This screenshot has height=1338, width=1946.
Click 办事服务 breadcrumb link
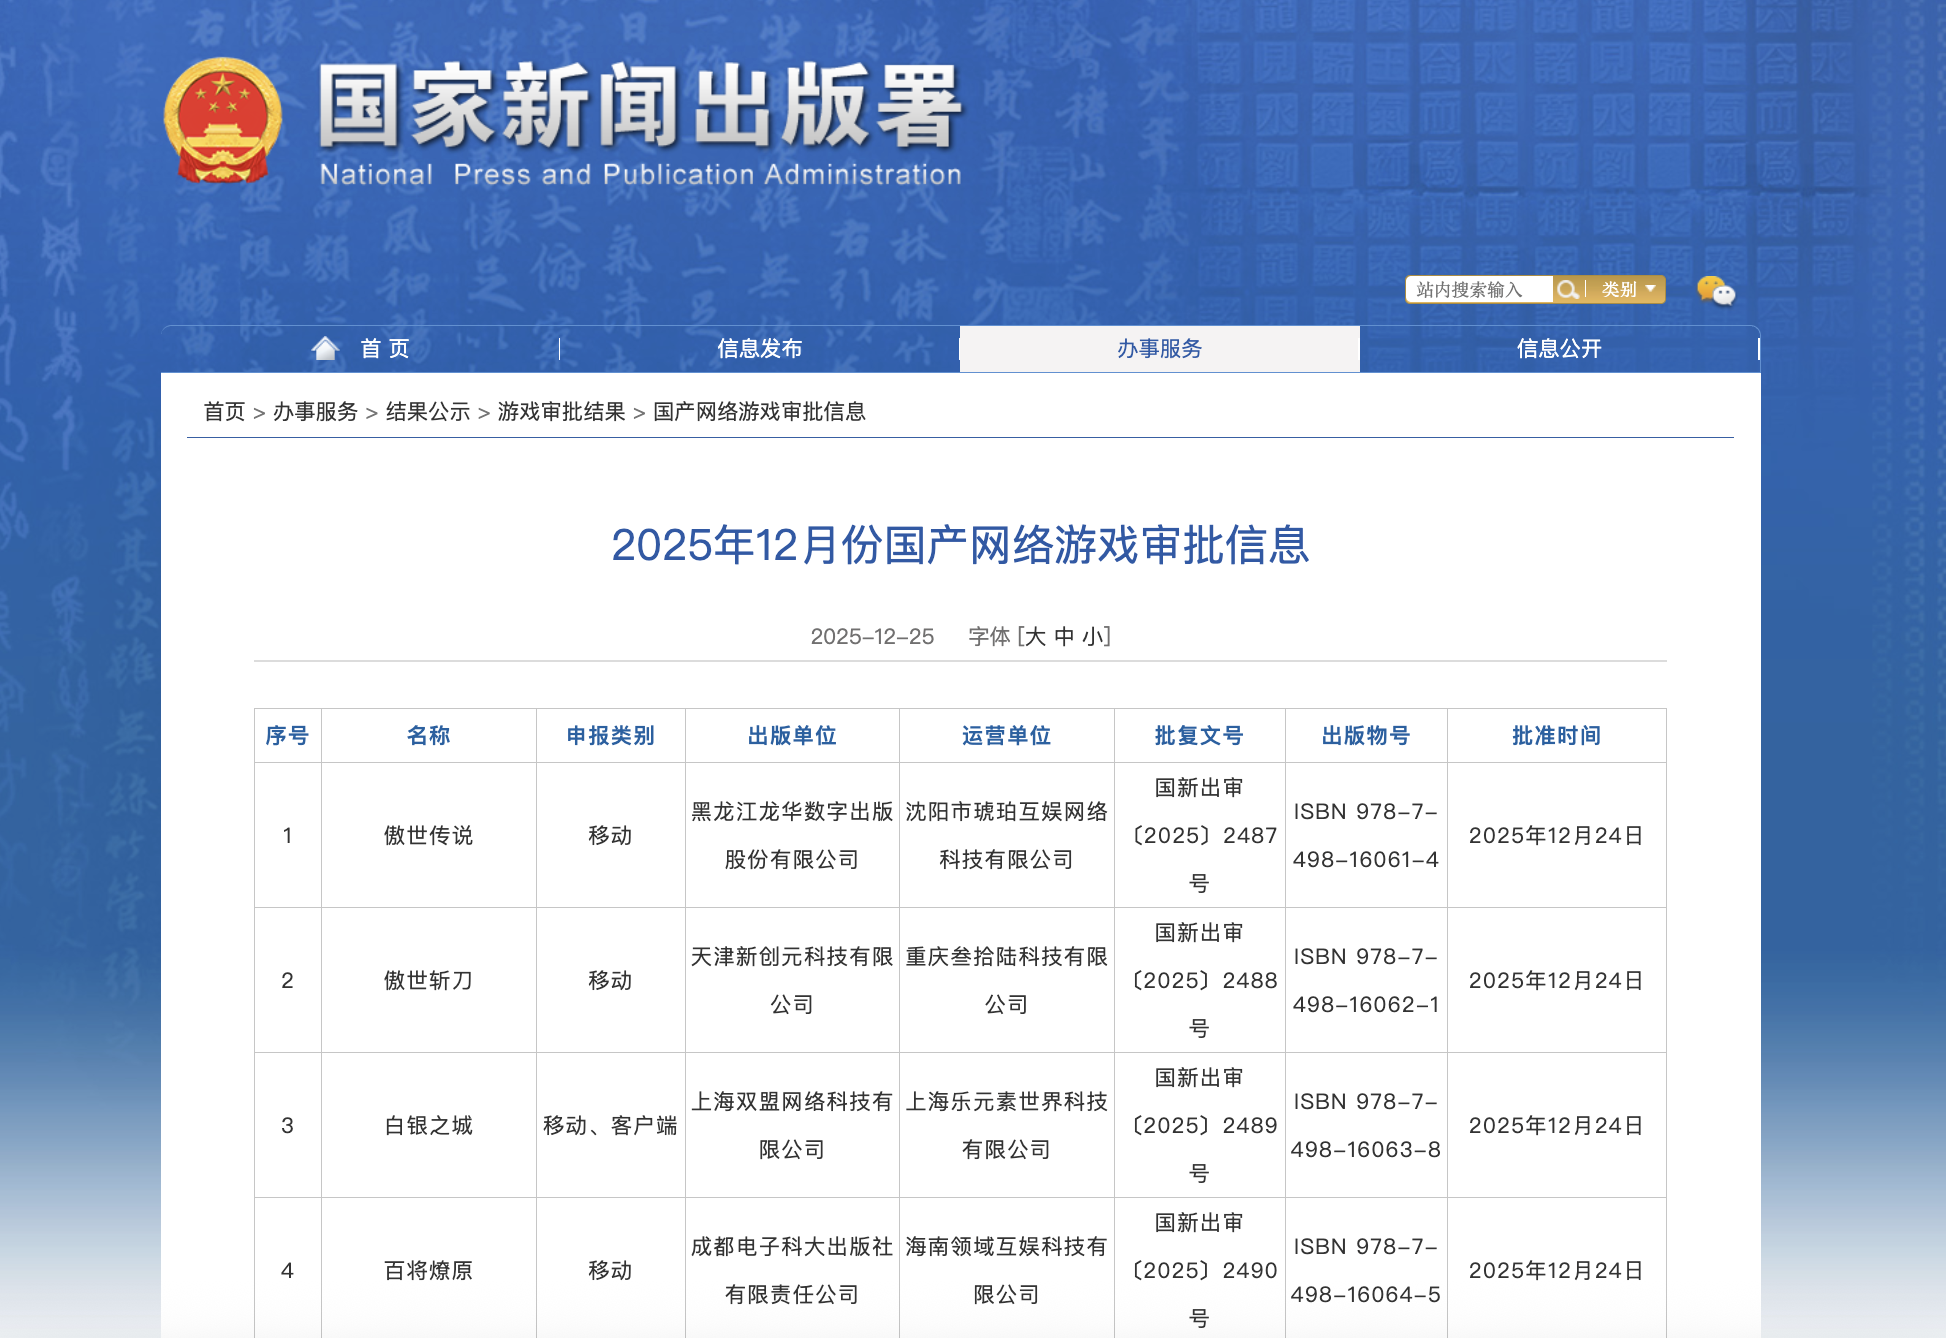click(315, 412)
